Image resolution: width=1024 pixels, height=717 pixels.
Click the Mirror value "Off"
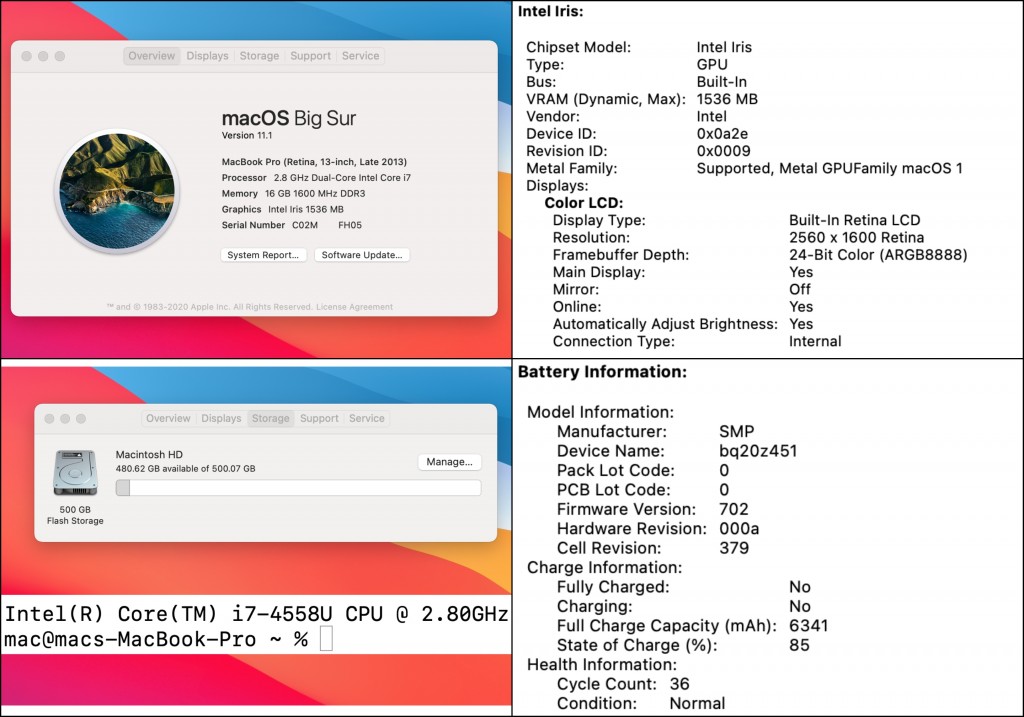tap(799, 289)
